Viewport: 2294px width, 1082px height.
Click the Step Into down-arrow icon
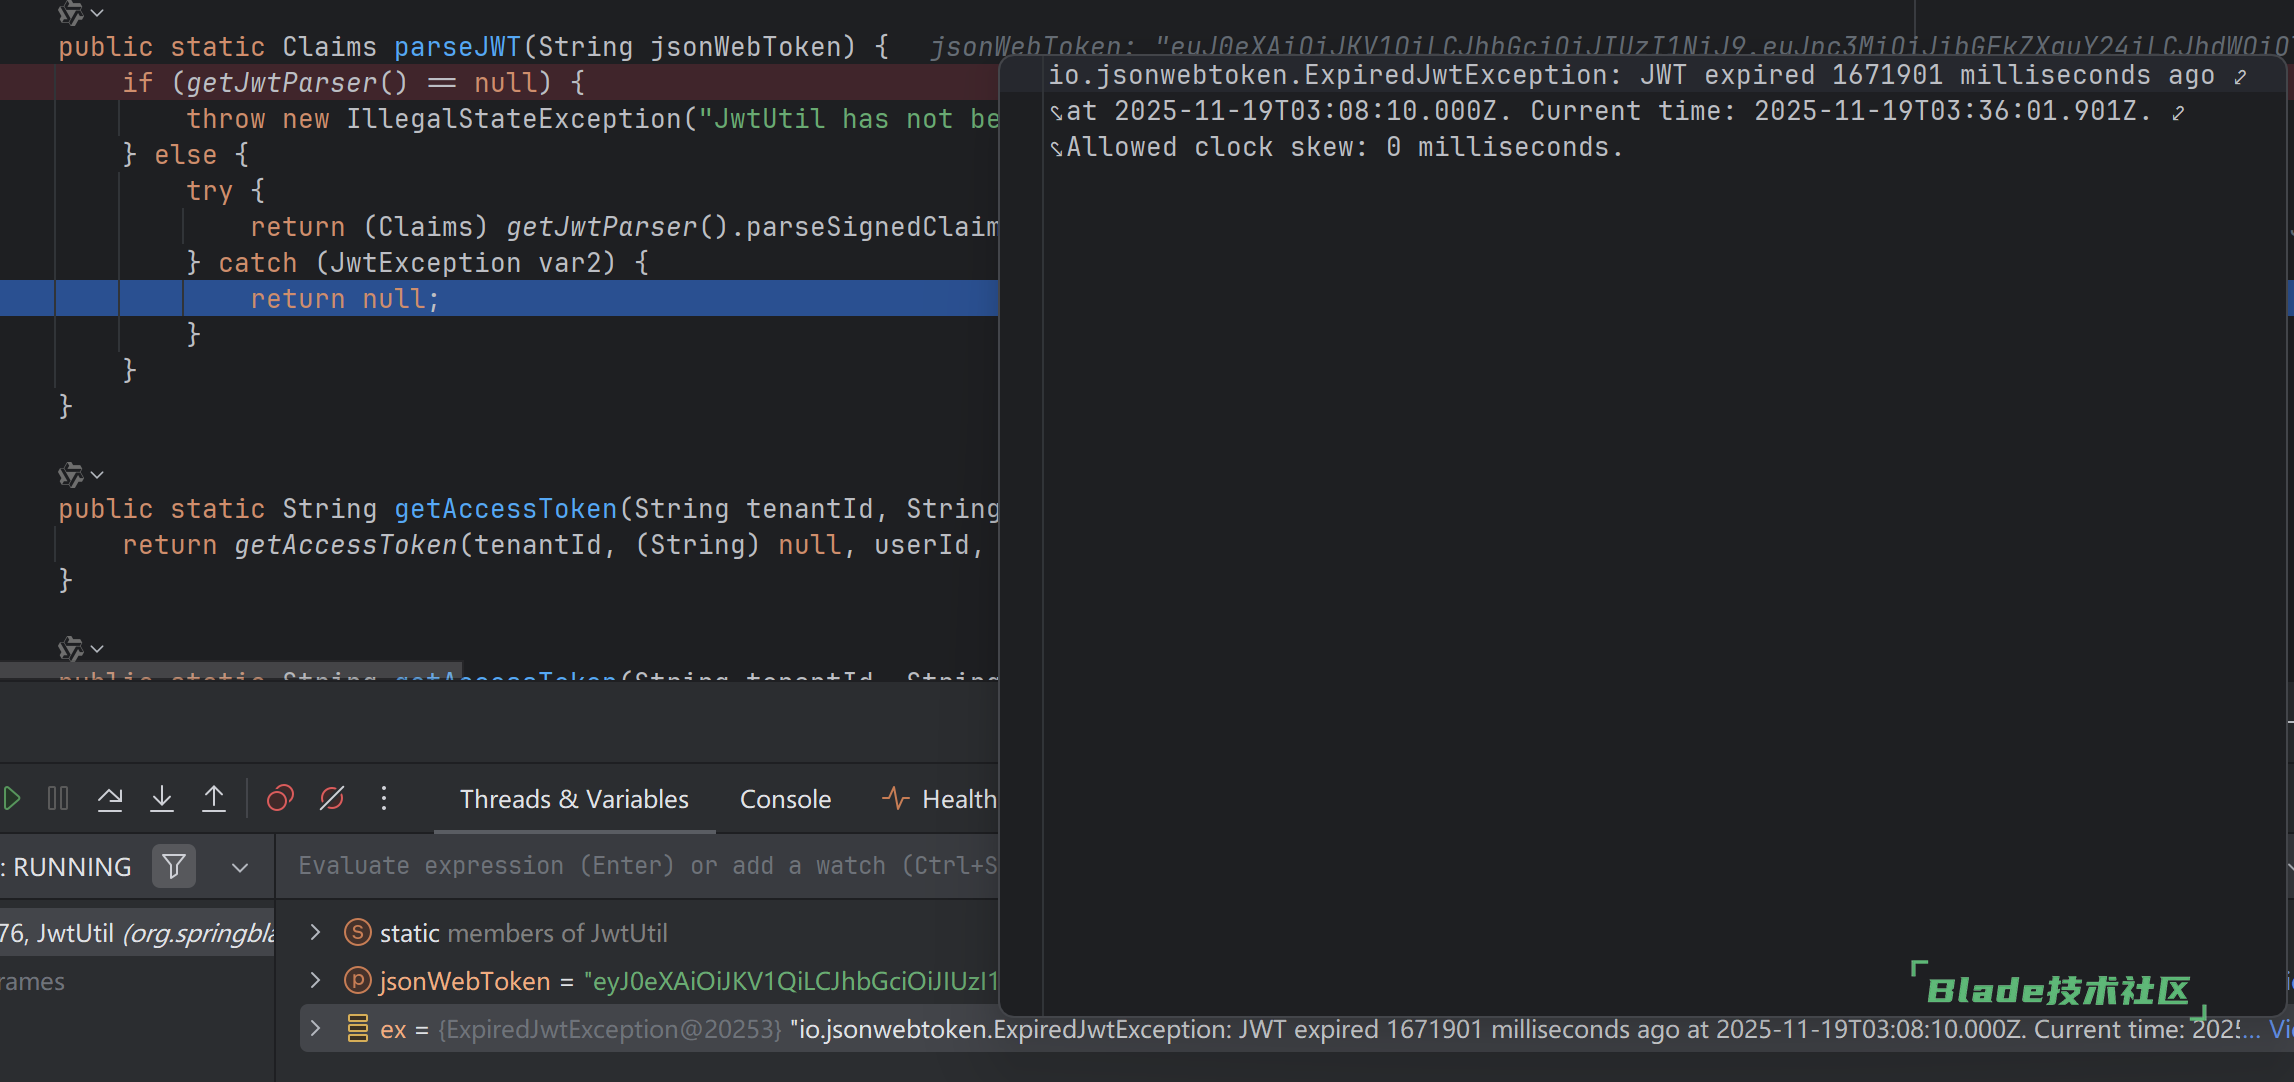coord(162,798)
